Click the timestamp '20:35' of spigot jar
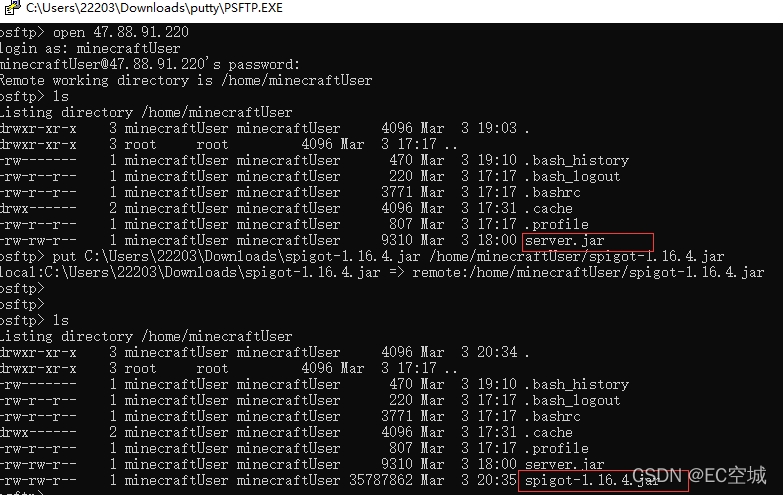783x495 pixels. coord(496,481)
